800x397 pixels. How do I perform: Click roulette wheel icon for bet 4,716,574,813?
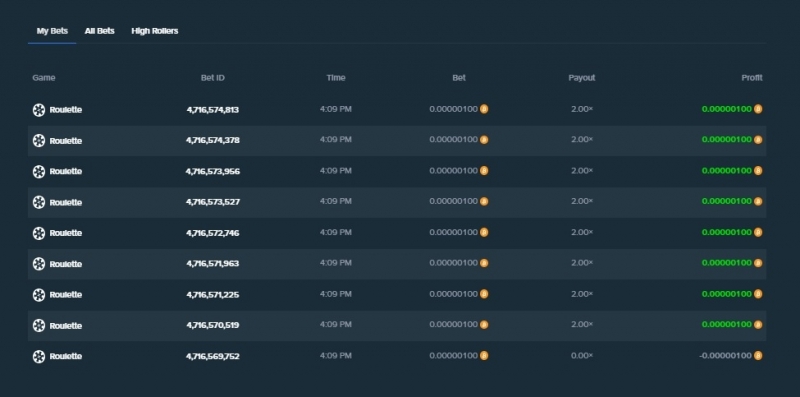click(x=39, y=110)
